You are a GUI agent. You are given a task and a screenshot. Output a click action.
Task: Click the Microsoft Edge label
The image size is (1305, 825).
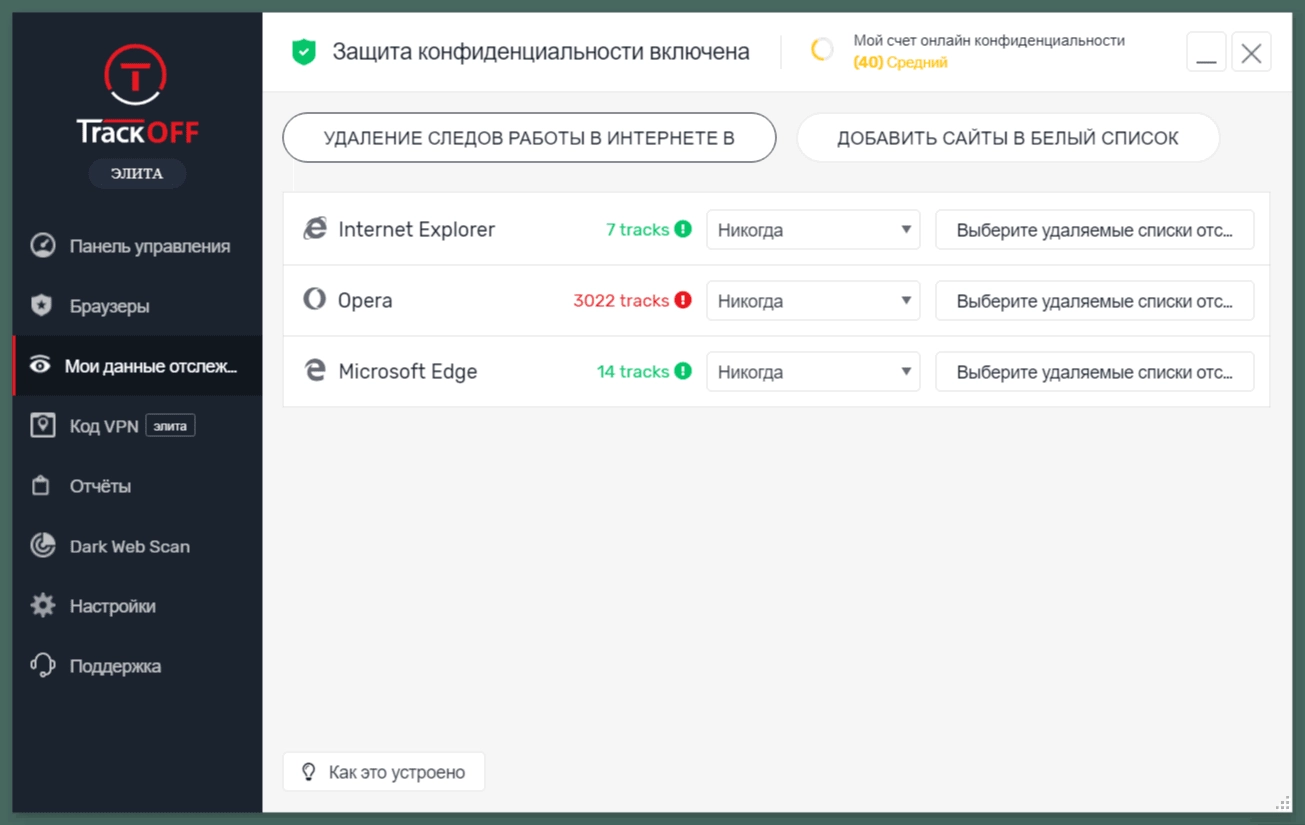click(408, 371)
